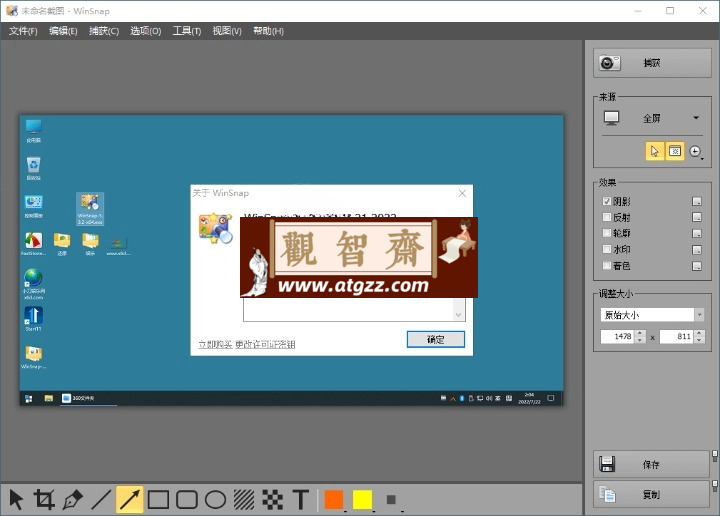Click the 捕获 capture button with camera
This screenshot has height=516, width=720.
[x=652, y=63]
